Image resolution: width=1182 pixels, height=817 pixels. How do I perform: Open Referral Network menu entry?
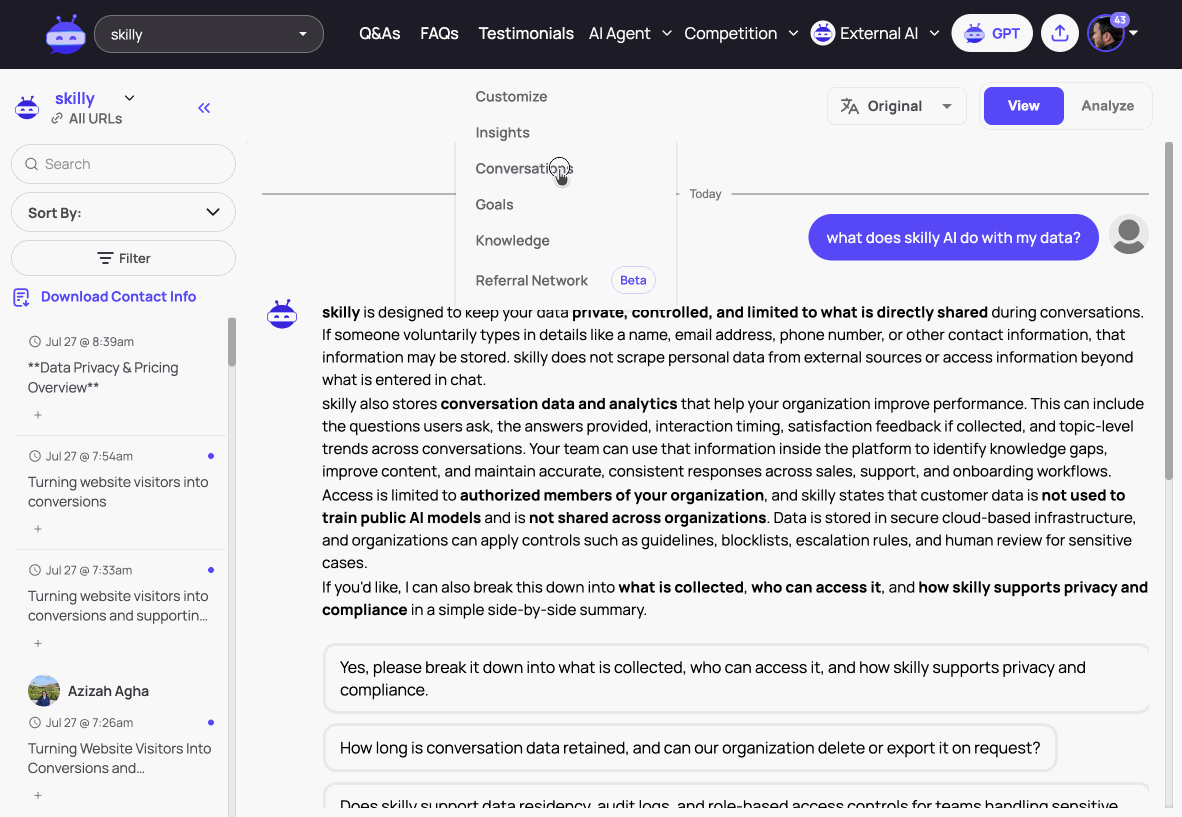point(531,280)
